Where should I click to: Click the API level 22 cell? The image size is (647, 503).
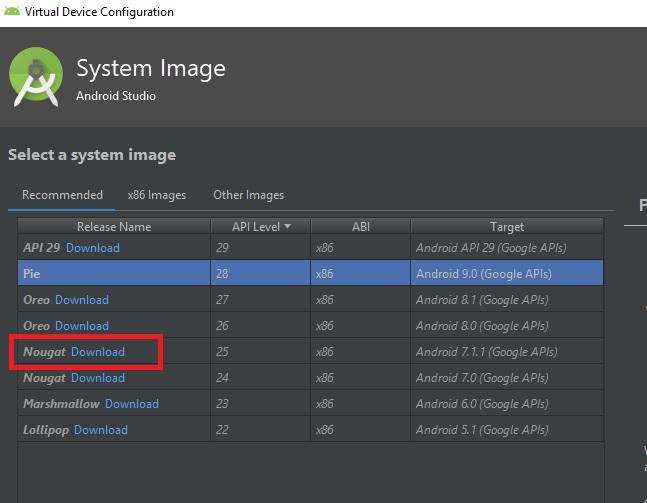[260, 430]
